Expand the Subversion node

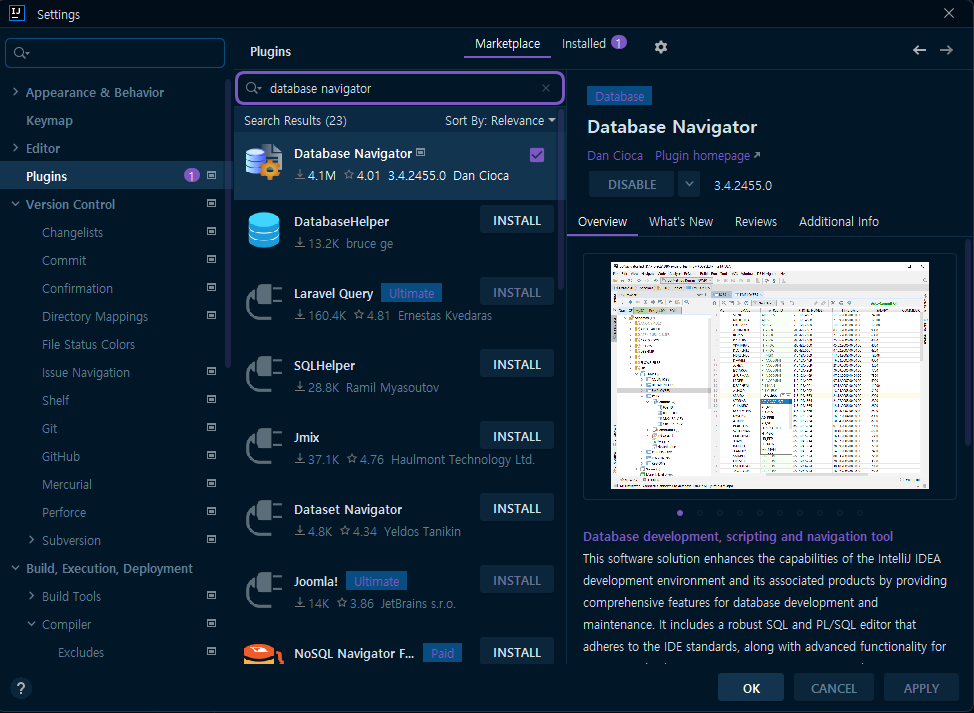[x=32, y=540]
